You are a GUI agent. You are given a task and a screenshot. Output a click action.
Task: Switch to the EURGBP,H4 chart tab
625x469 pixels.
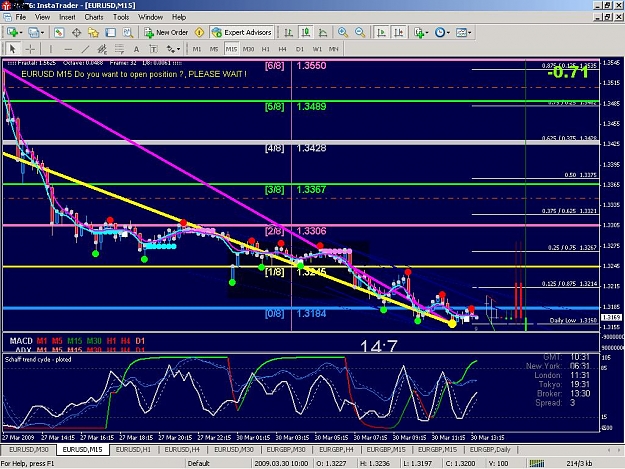336,449
